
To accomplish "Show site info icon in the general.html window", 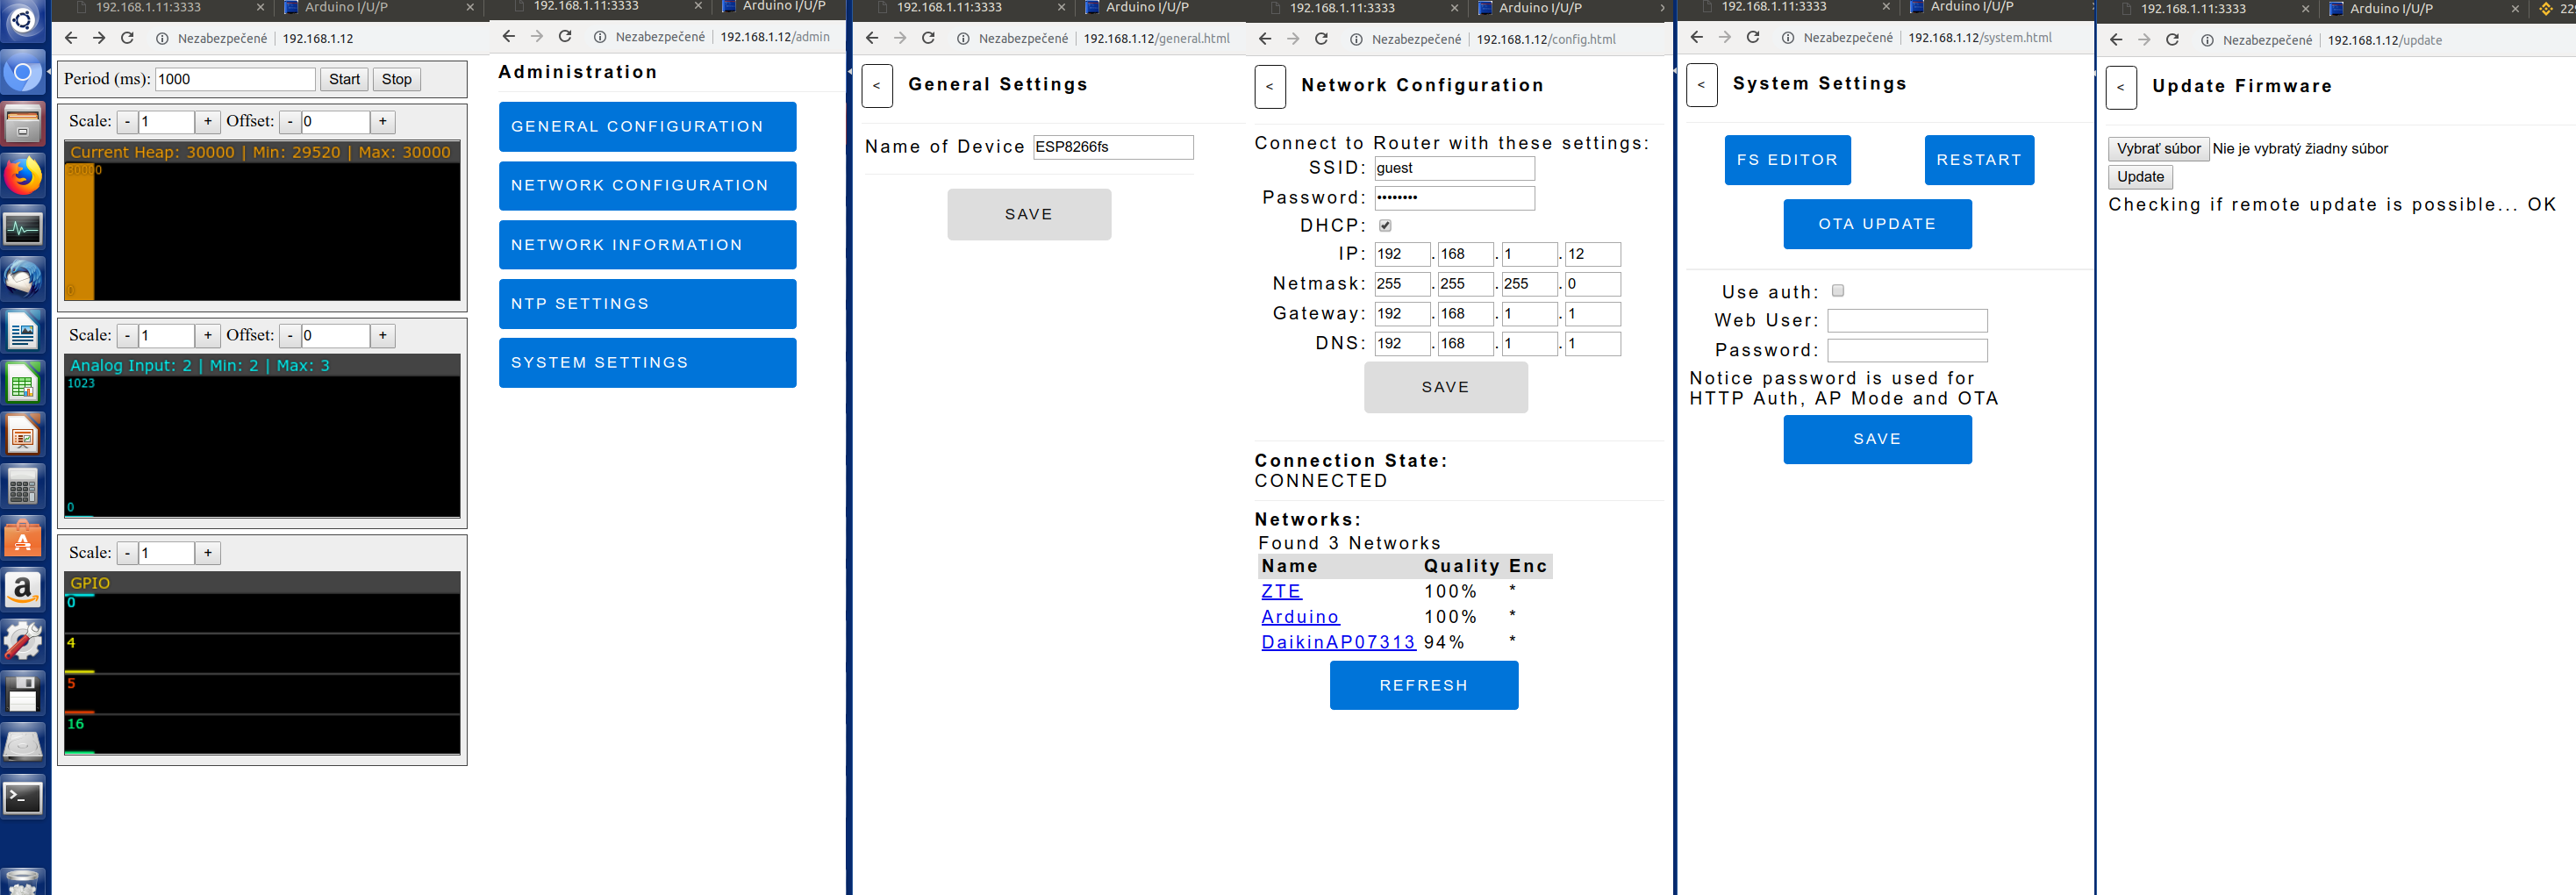I will click(963, 40).
